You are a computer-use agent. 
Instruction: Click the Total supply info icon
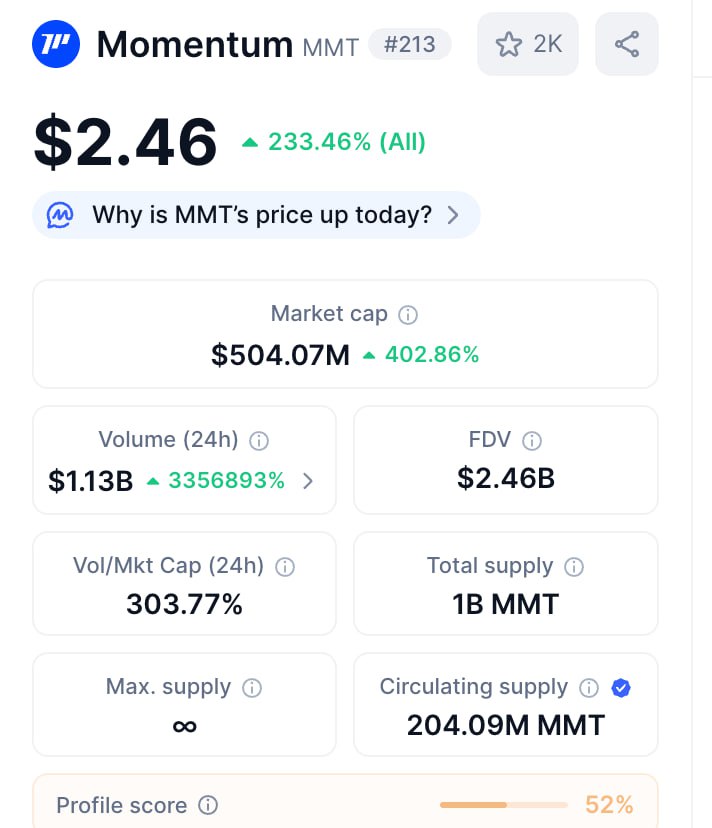(x=574, y=567)
